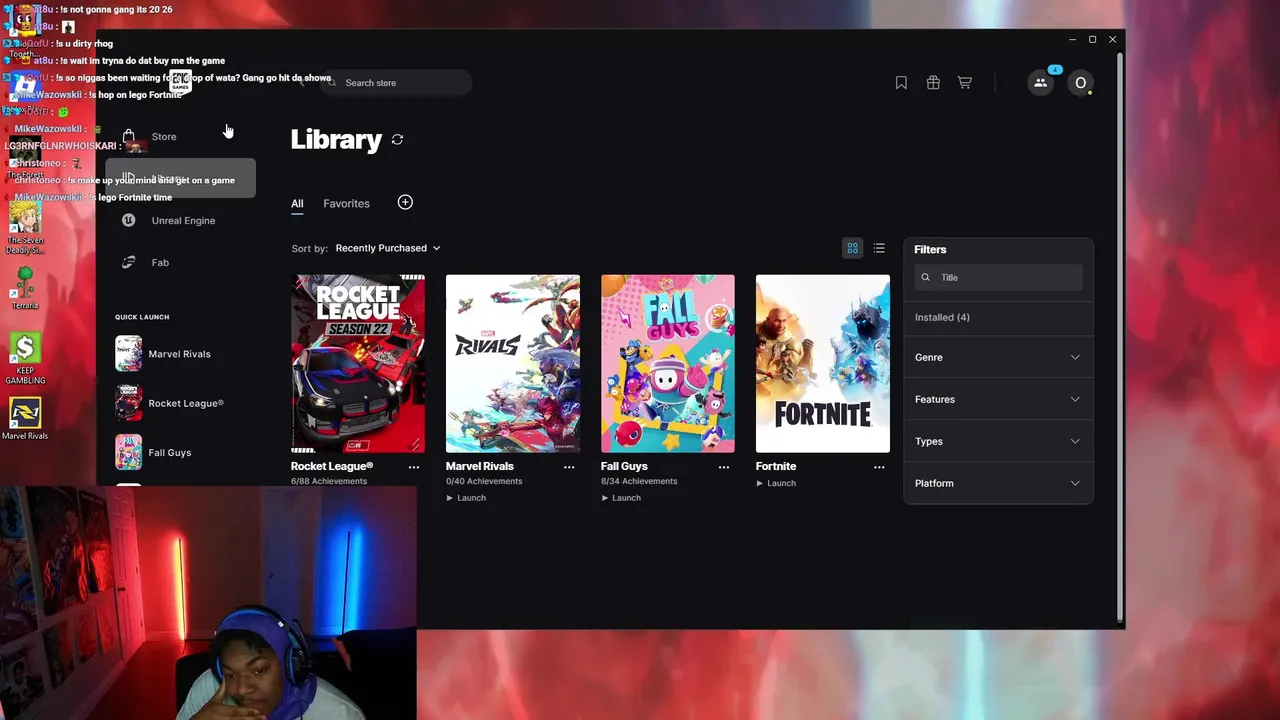Screen dimensions: 1280x720
Task: Click the Rocket League® title text
Action: [332, 466]
